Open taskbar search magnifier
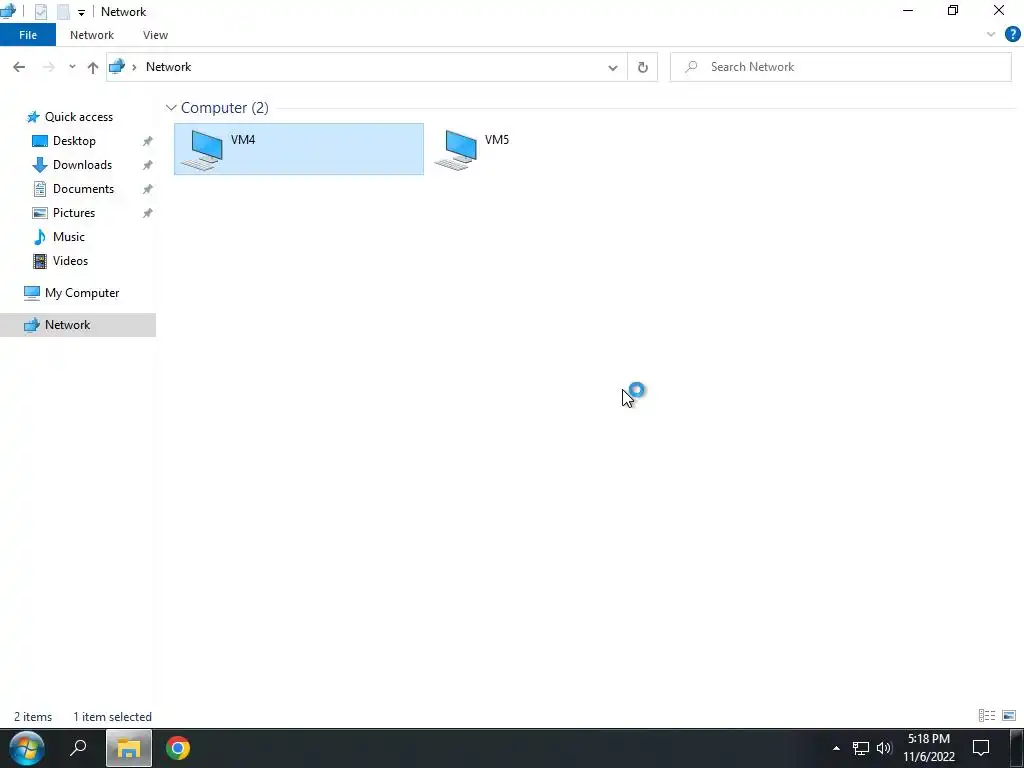1024x768 pixels. coord(78,748)
